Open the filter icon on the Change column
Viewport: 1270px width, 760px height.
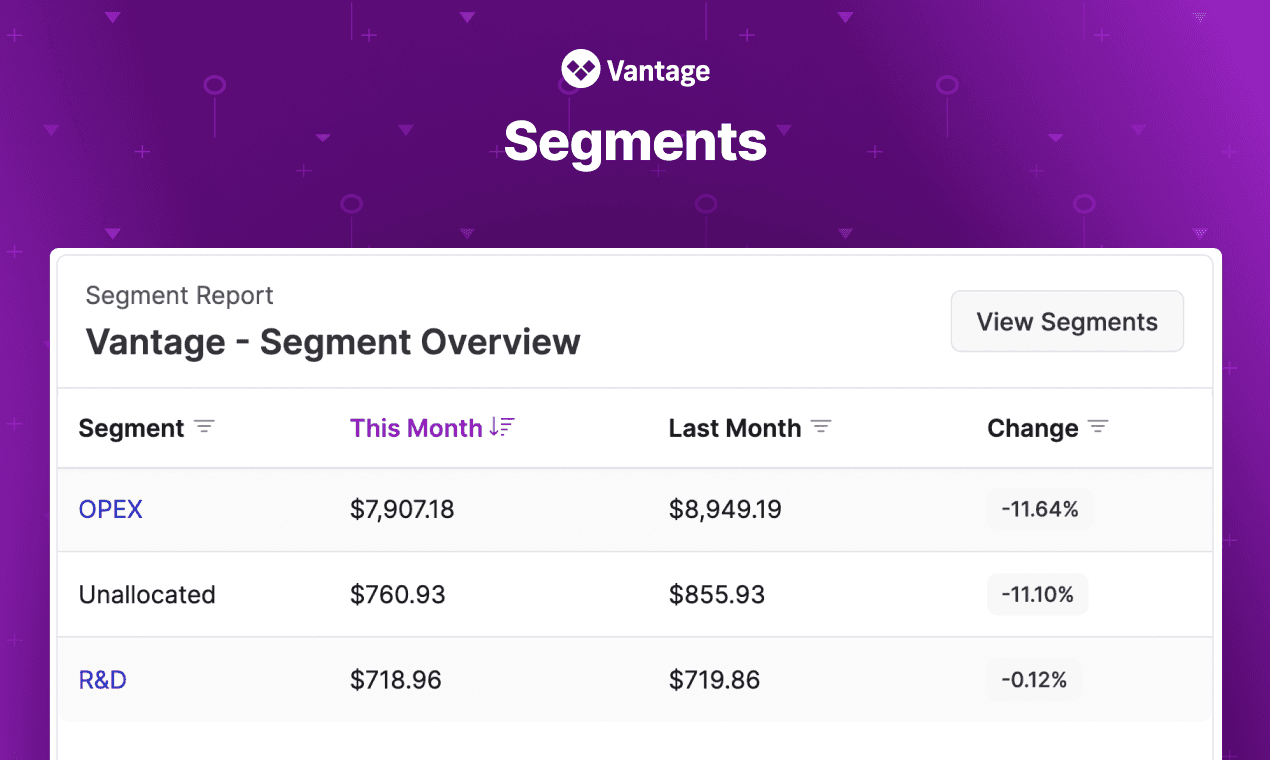click(x=1098, y=427)
